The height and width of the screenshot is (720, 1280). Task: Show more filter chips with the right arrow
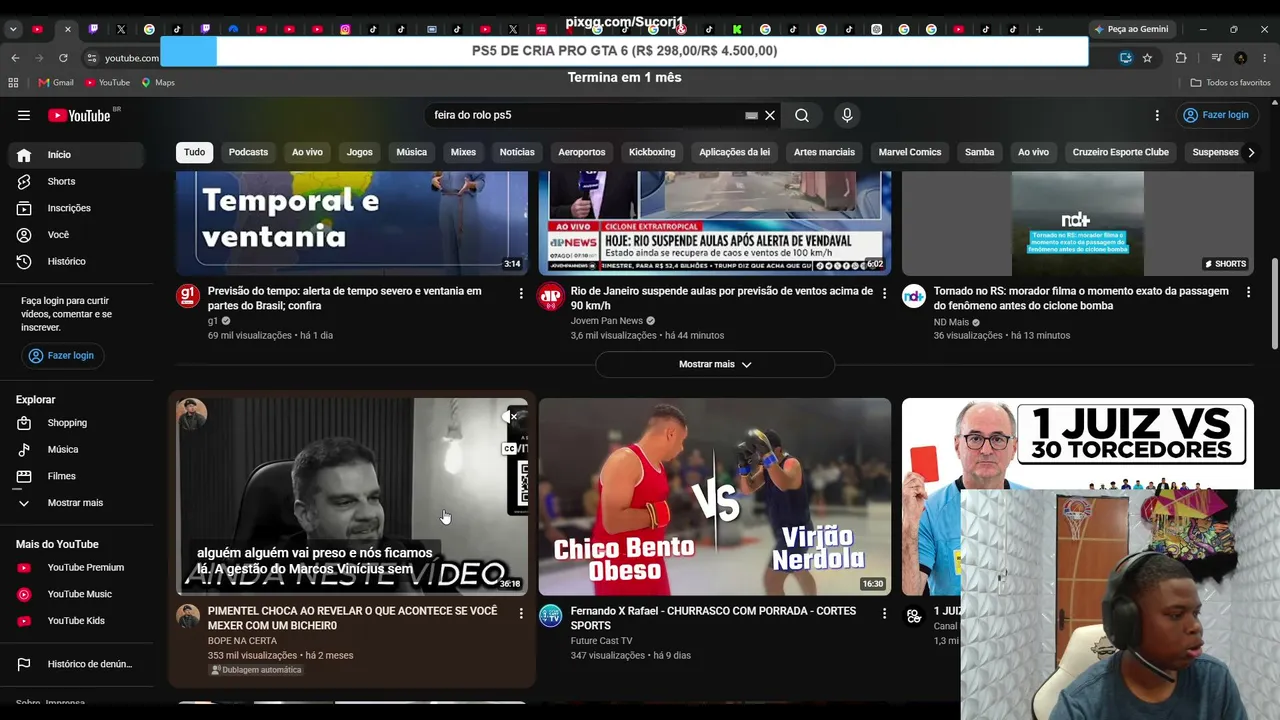point(1251,152)
